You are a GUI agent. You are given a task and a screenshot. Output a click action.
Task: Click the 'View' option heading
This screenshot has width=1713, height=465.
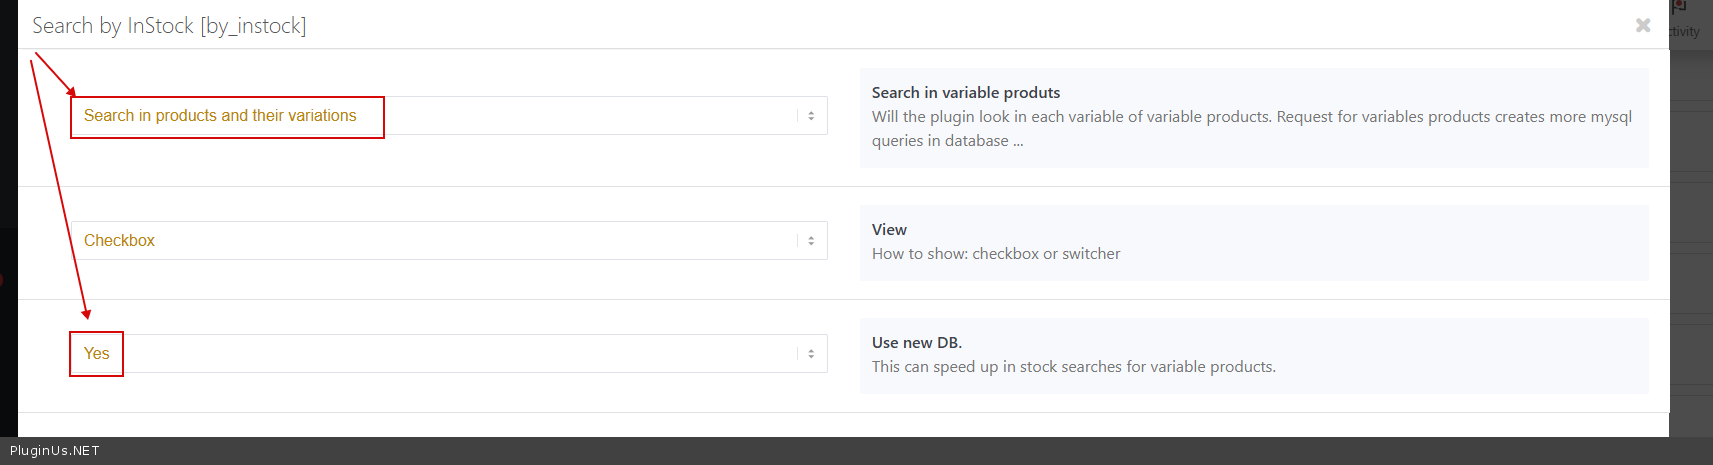[889, 230]
